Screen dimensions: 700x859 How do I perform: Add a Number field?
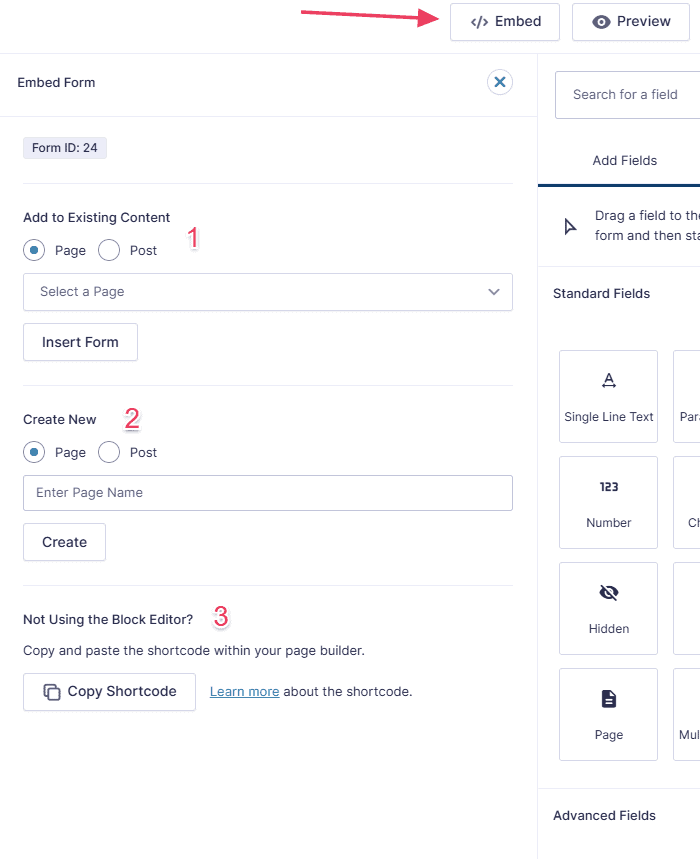[609, 502]
